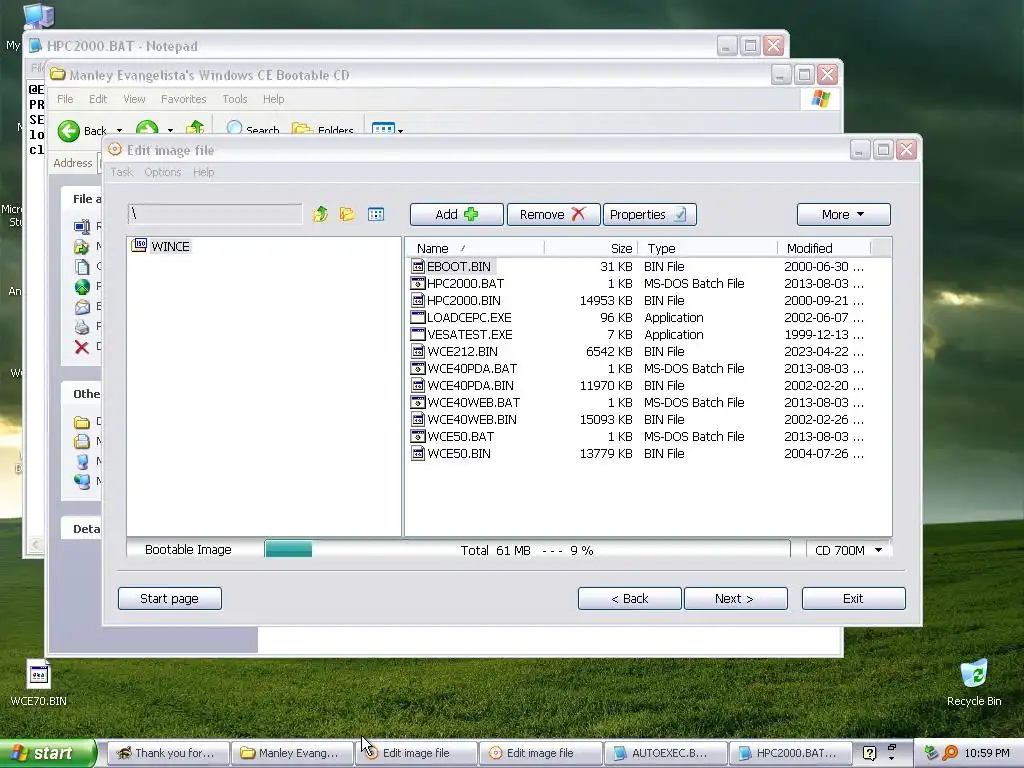Sort list by Type column header
Image resolution: width=1024 pixels, height=768 pixels.
pyautogui.click(x=709, y=248)
